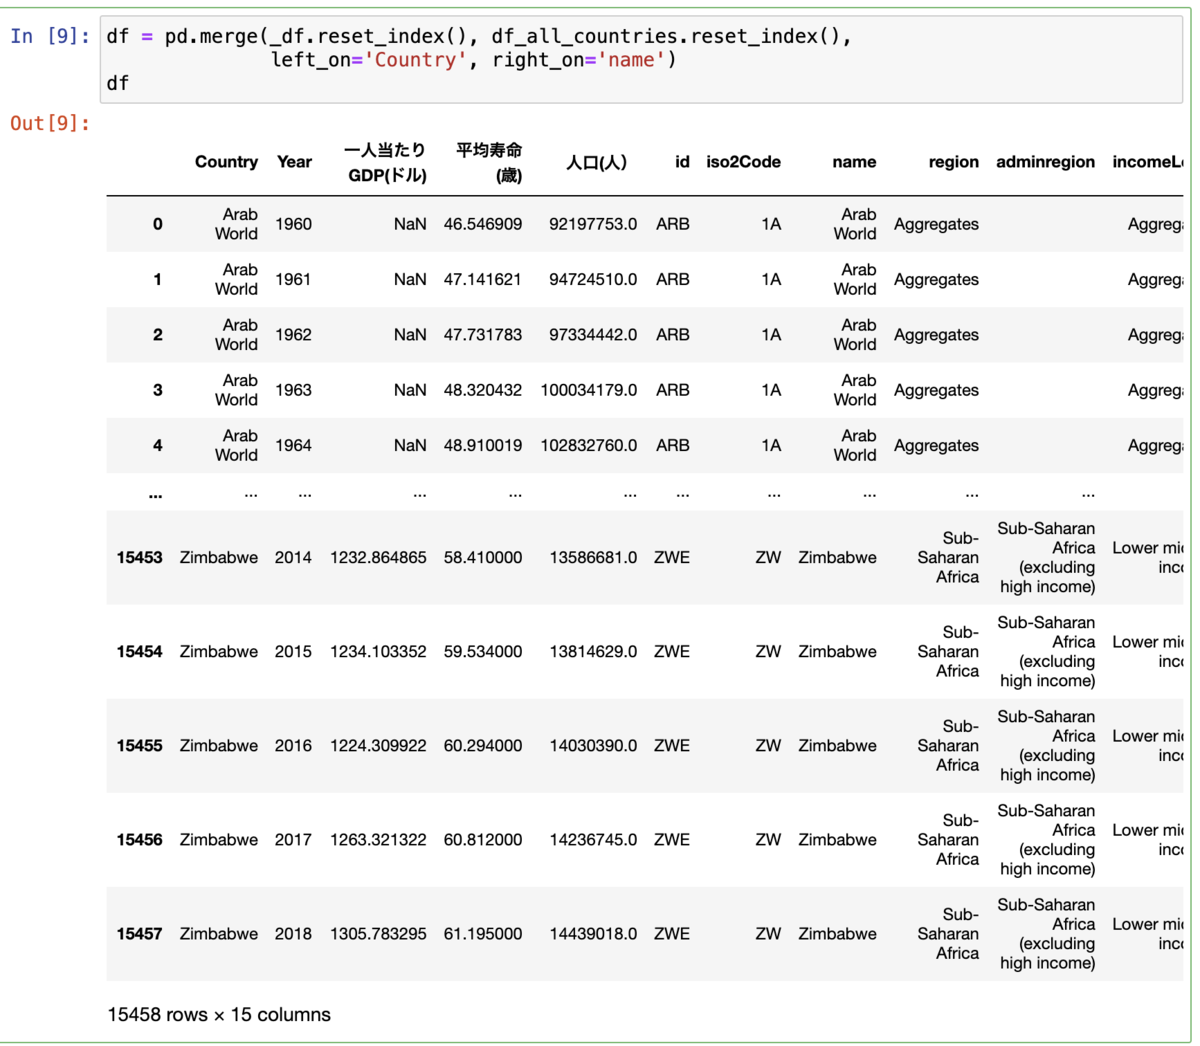Viewport: 1200px width, 1046px height.
Task: Click the 1A iso2Code cell in row 4
Action: point(771,446)
